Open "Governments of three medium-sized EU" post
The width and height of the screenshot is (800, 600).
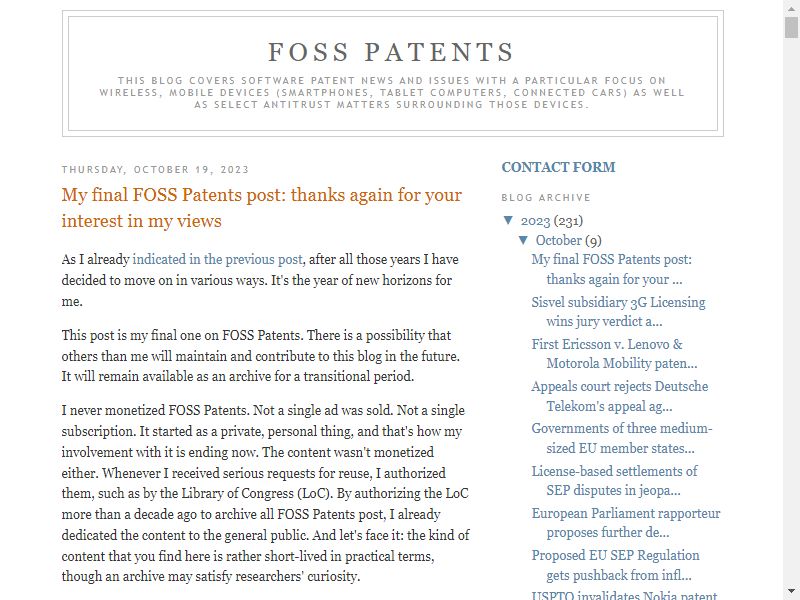(622, 438)
